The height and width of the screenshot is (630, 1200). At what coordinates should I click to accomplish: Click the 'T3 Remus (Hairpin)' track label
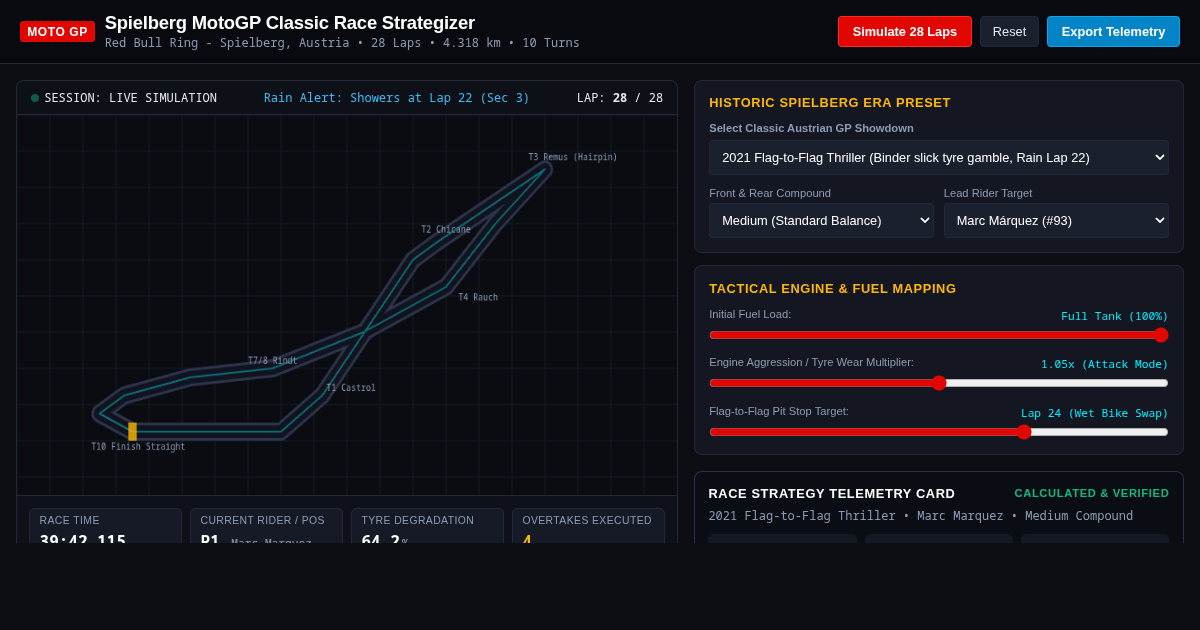tap(573, 157)
